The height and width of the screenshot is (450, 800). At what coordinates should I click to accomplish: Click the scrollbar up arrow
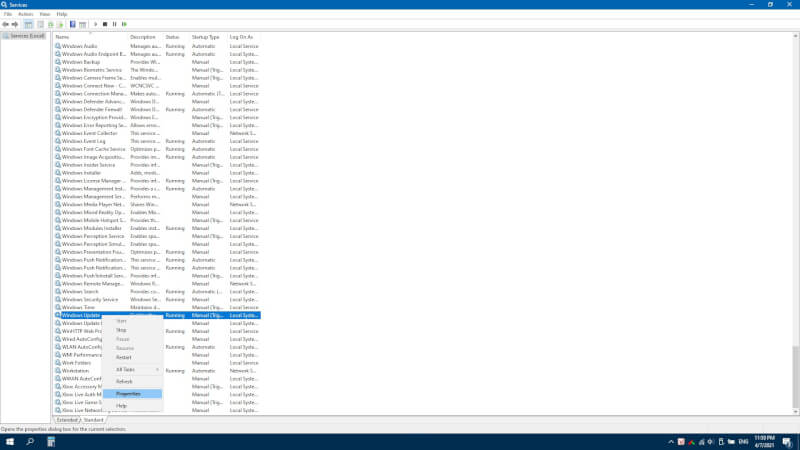[795, 36]
